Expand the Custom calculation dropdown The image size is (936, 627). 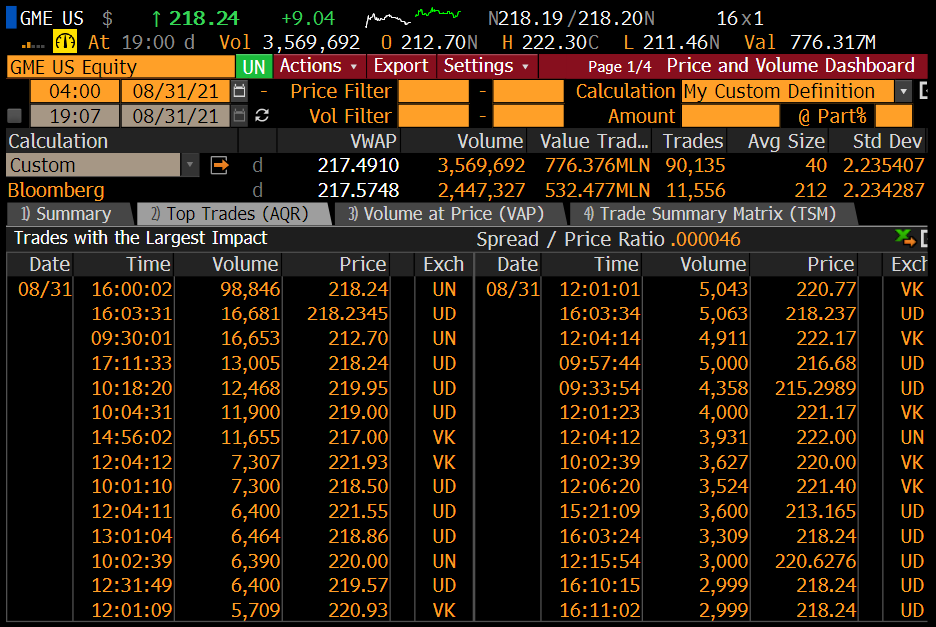(x=190, y=165)
